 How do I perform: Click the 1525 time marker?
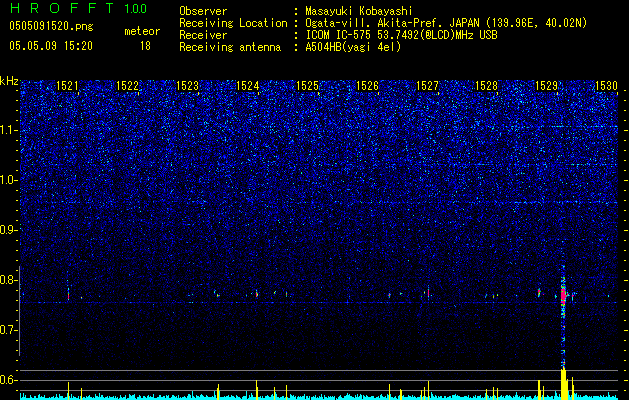pyautogui.click(x=307, y=86)
